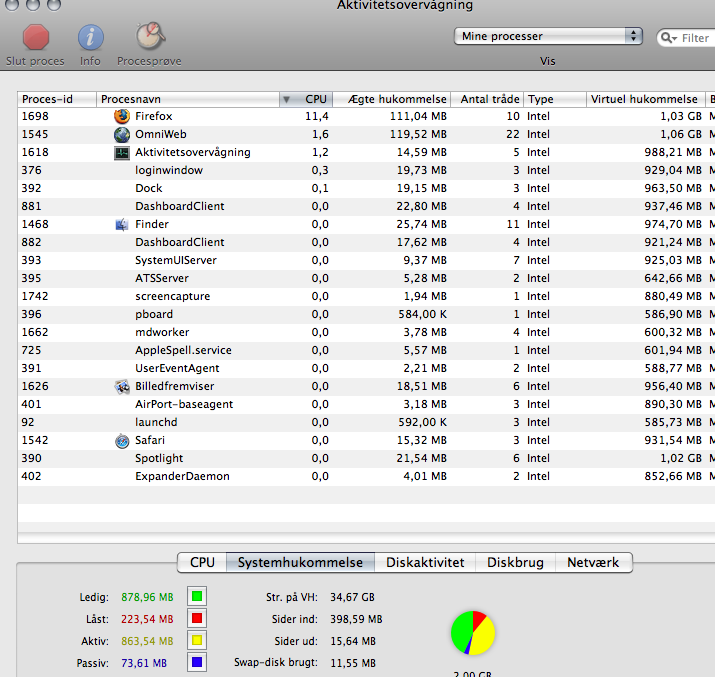The width and height of the screenshot is (715, 677).
Task: Click the 223,54 MB Låst value
Action: [147, 619]
